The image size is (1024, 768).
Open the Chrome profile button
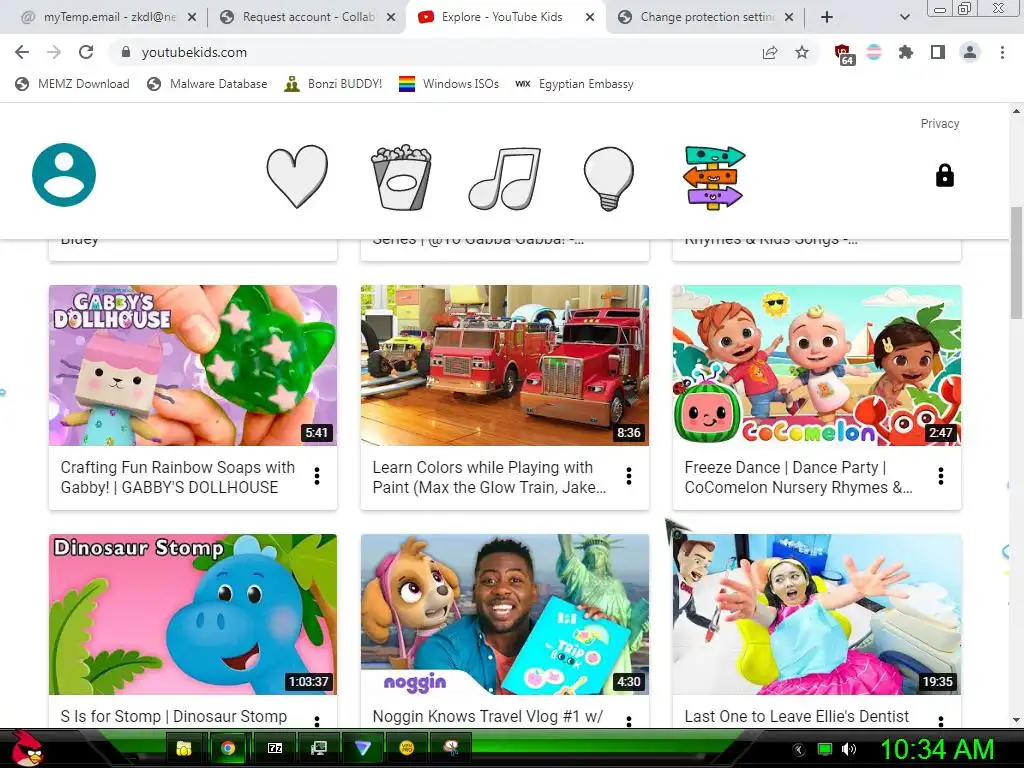[x=970, y=52]
